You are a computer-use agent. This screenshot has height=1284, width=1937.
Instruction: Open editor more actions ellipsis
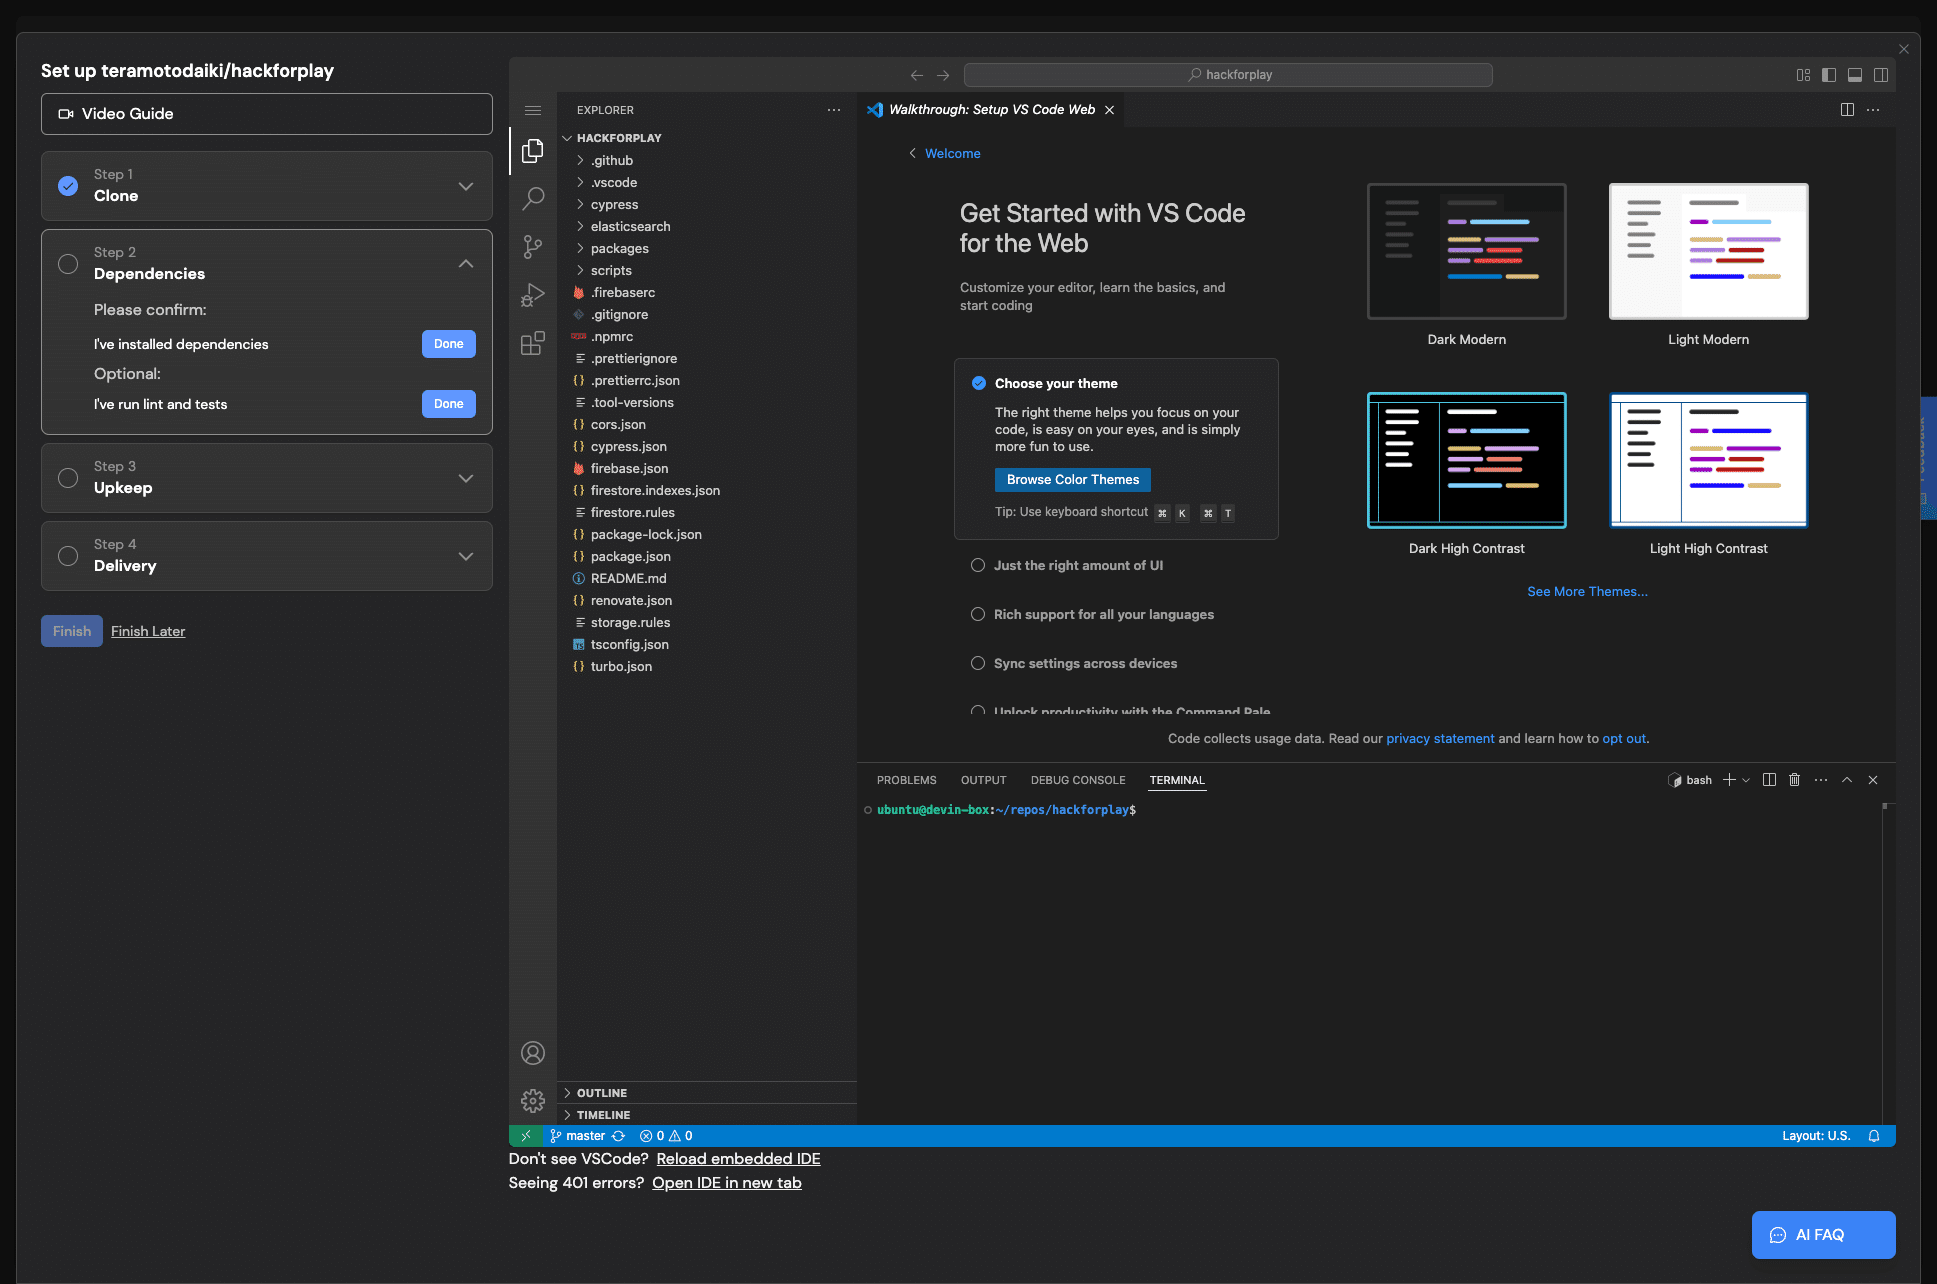[x=1873, y=110]
